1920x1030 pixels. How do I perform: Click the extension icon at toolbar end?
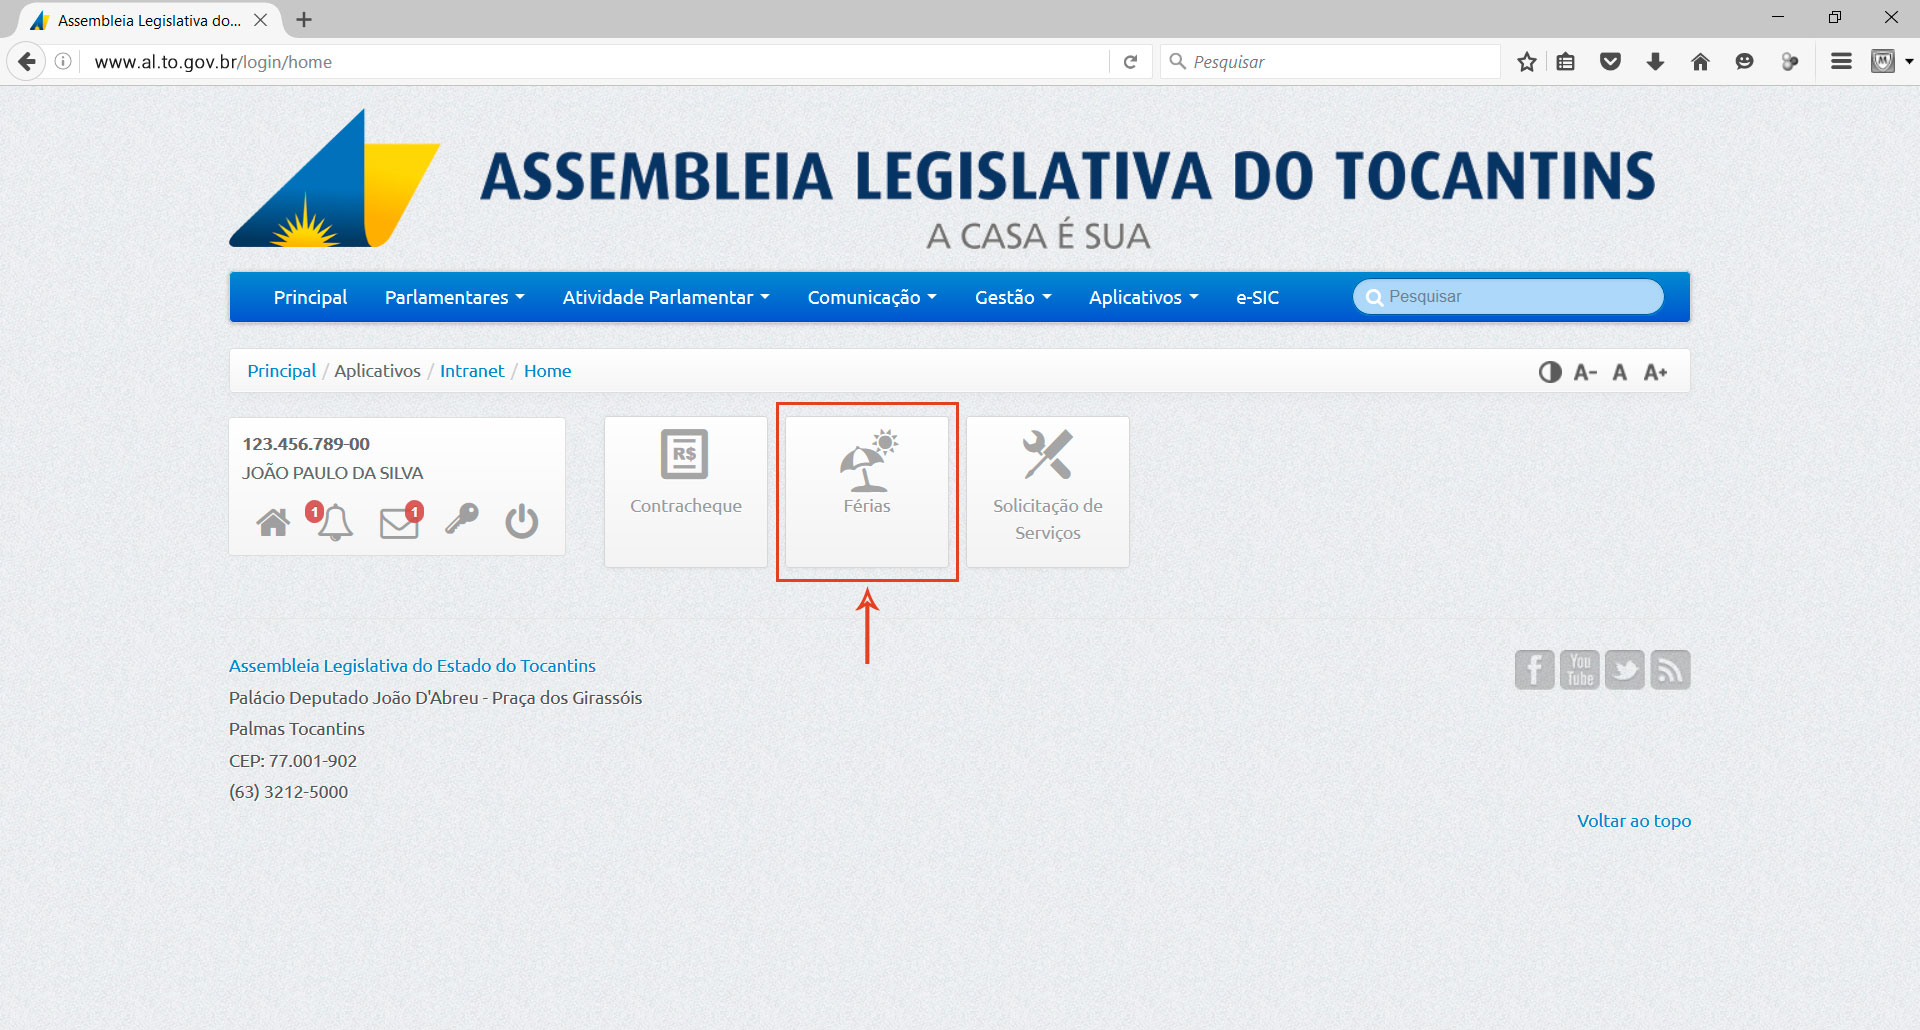[x=1883, y=62]
